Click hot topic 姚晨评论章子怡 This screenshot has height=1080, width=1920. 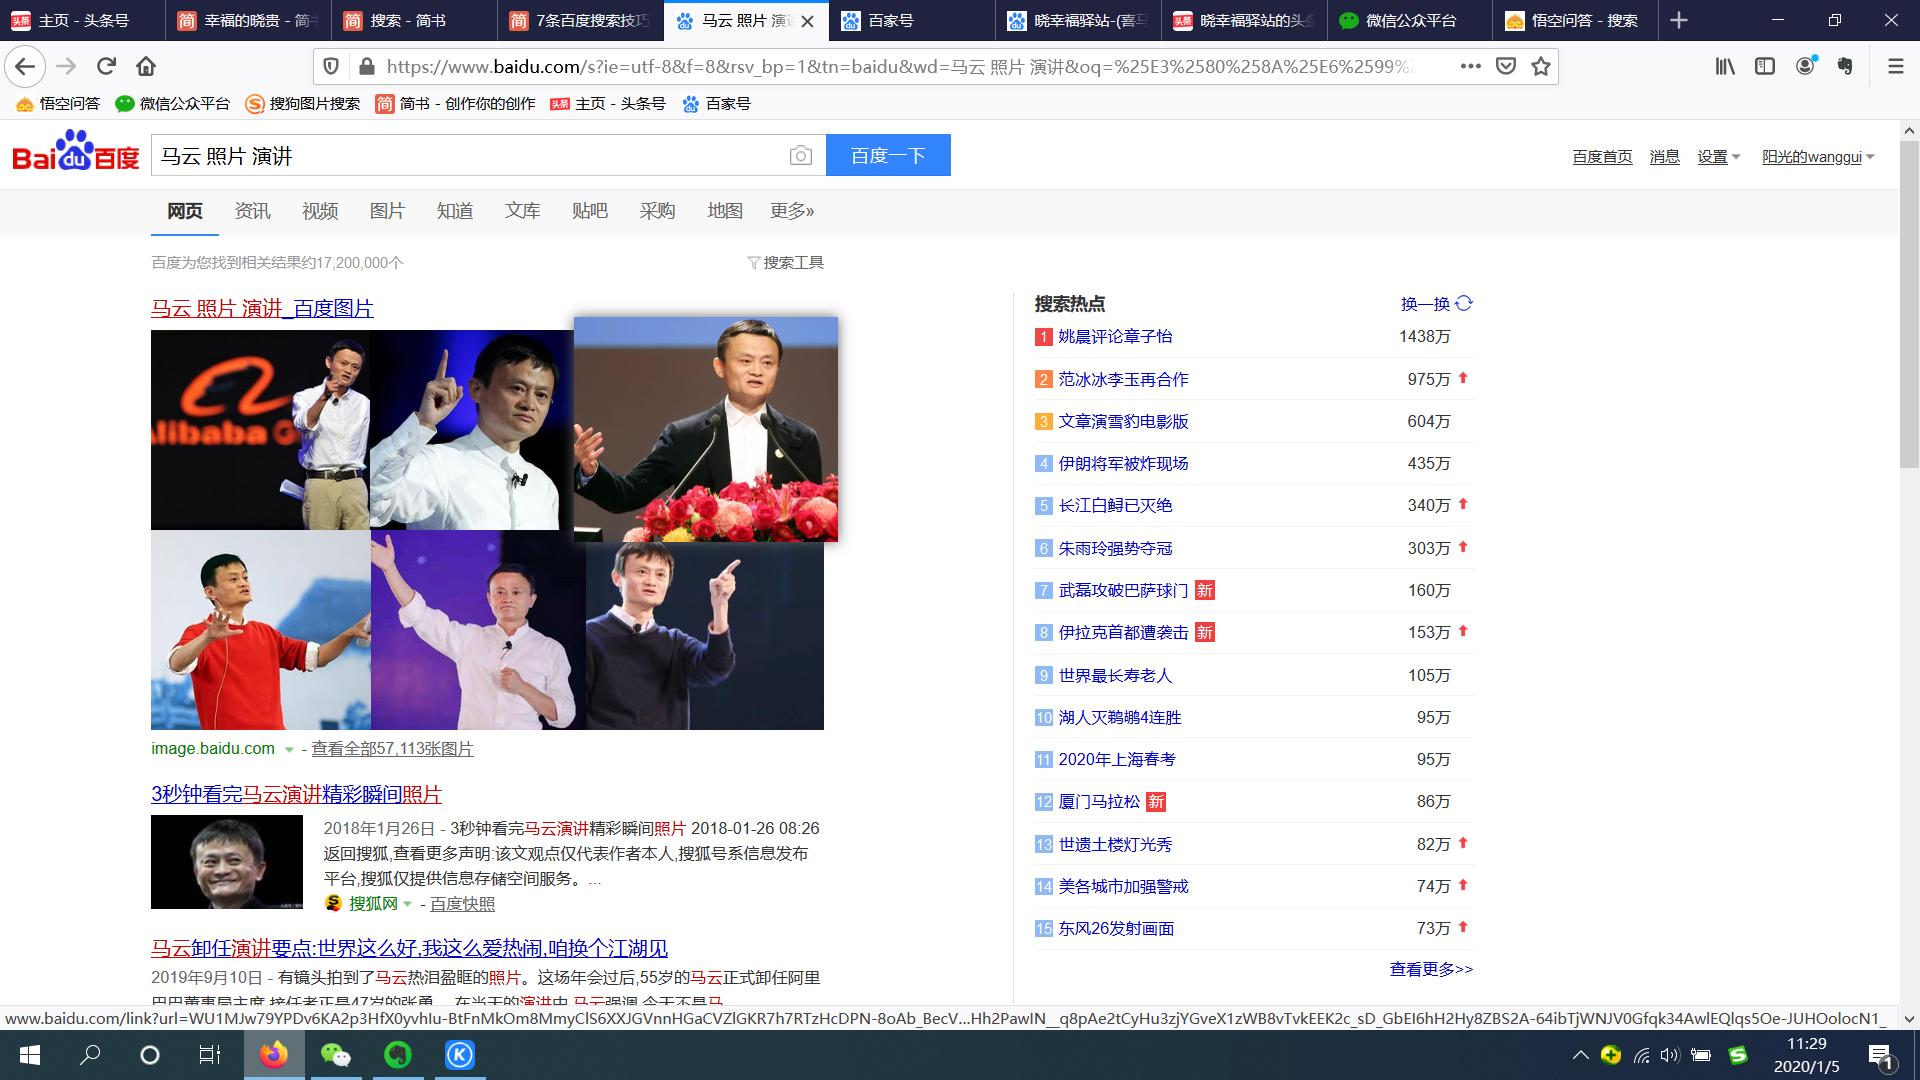click(x=1115, y=337)
